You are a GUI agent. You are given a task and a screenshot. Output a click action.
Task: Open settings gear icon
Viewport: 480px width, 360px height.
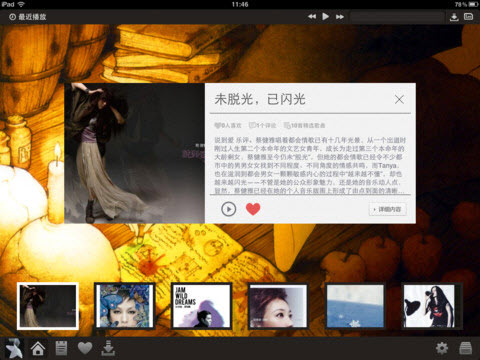[x=442, y=349]
